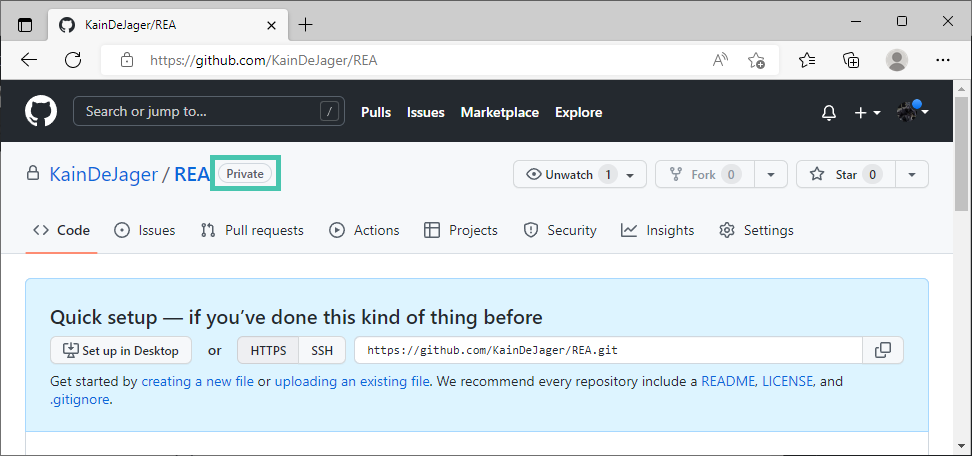Open a new browser tab
This screenshot has height=456, width=972.
point(306,25)
